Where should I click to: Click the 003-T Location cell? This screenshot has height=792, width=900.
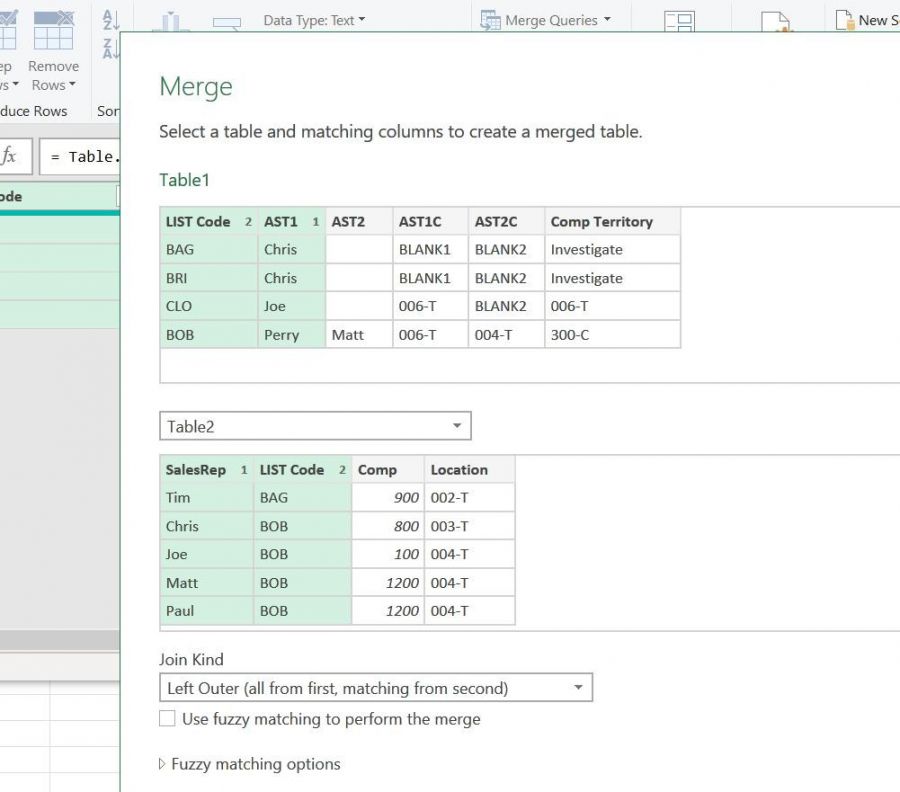click(x=470, y=526)
